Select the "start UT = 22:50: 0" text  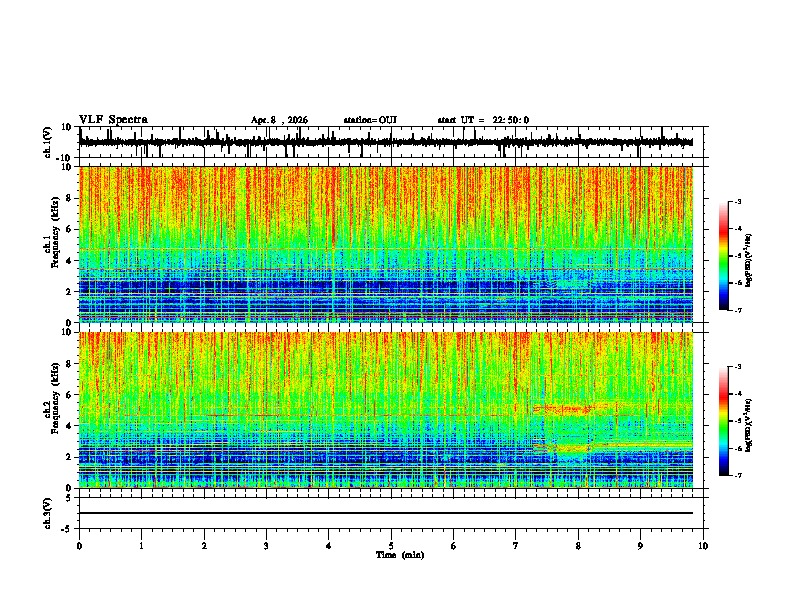(x=483, y=120)
